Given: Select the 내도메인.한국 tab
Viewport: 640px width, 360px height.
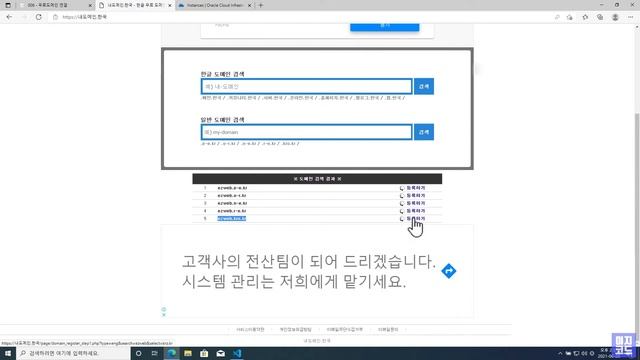Looking at the screenshot, I should [135, 5].
